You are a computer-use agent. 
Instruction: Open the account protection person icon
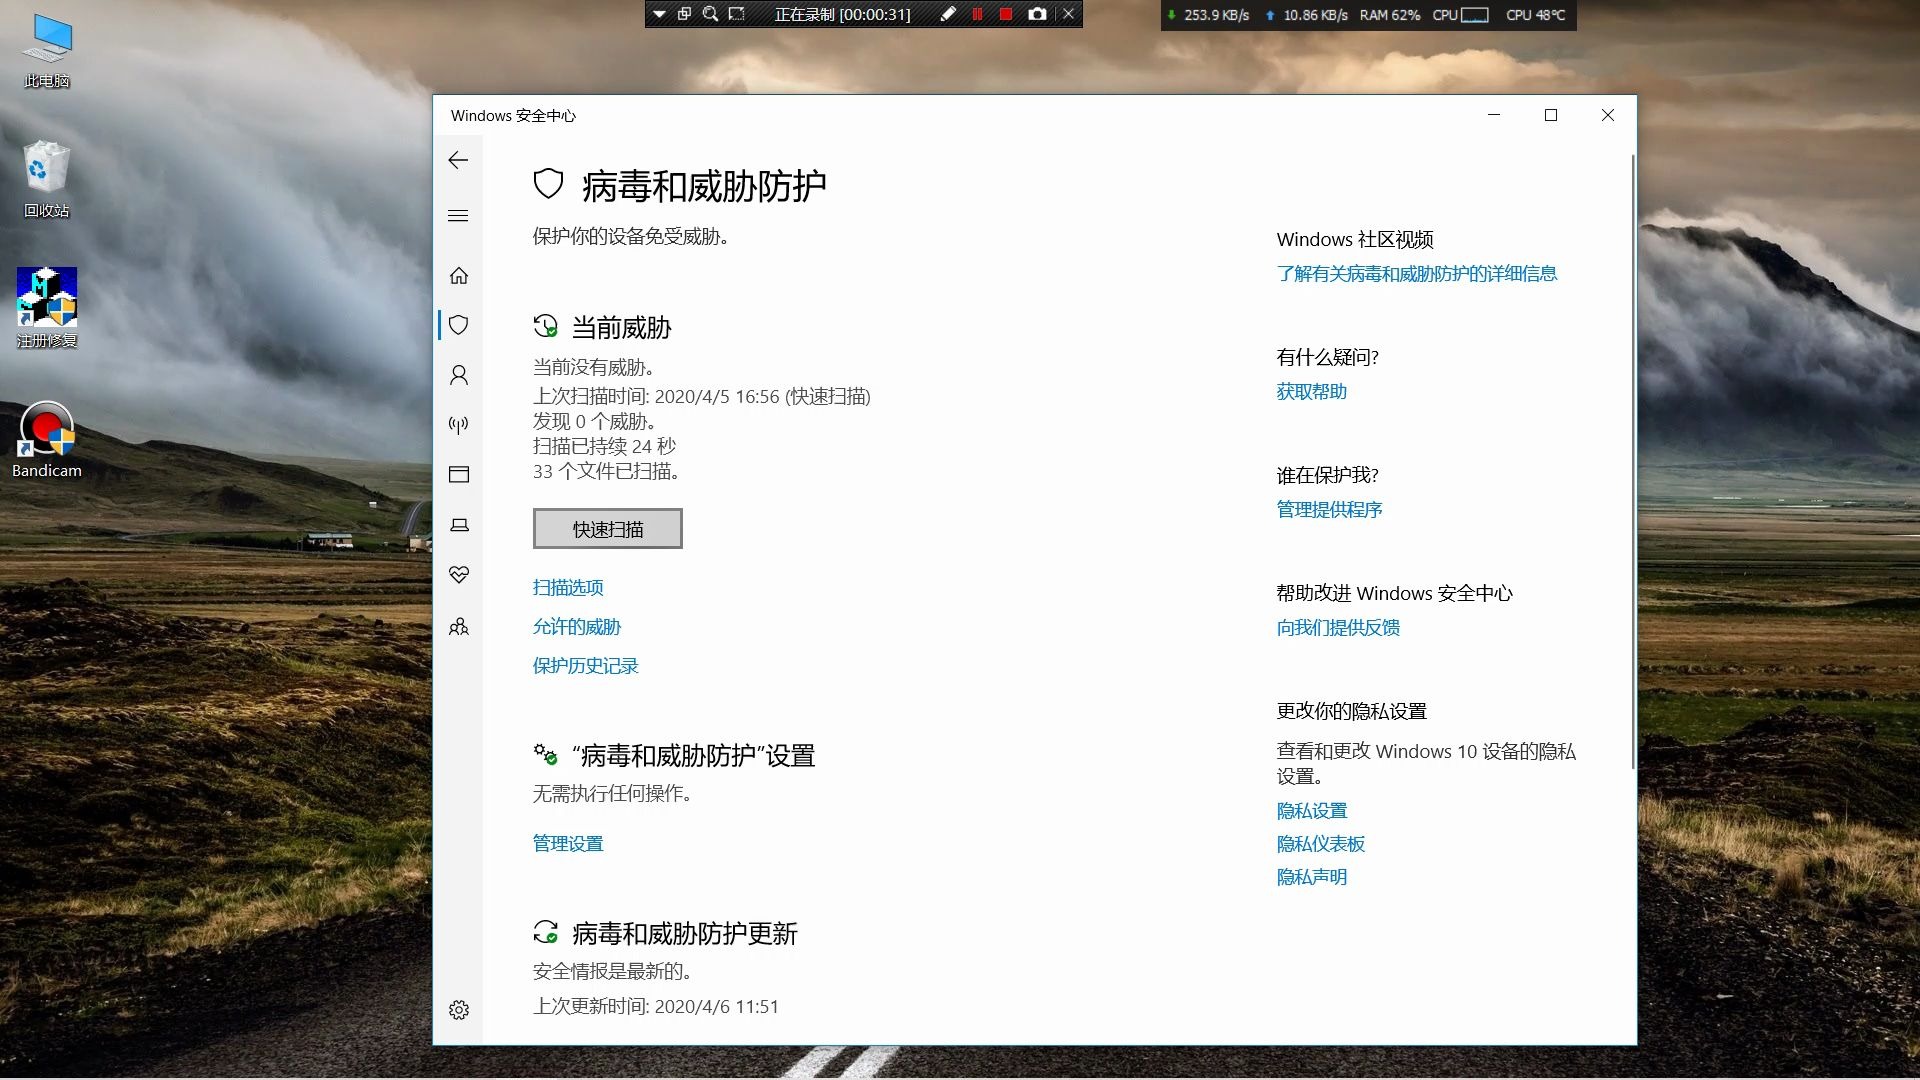[459, 375]
